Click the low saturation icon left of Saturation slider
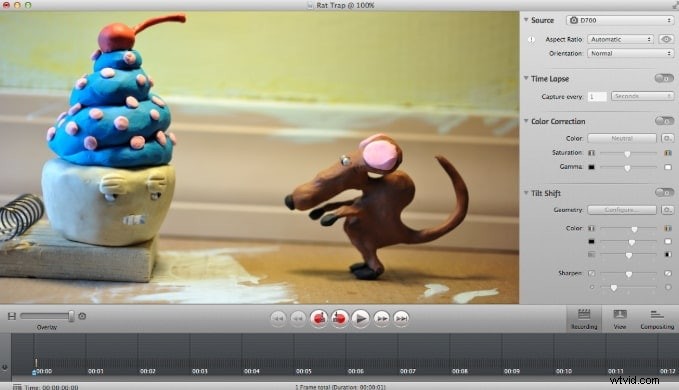679x390 pixels. pyautogui.click(x=592, y=153)
